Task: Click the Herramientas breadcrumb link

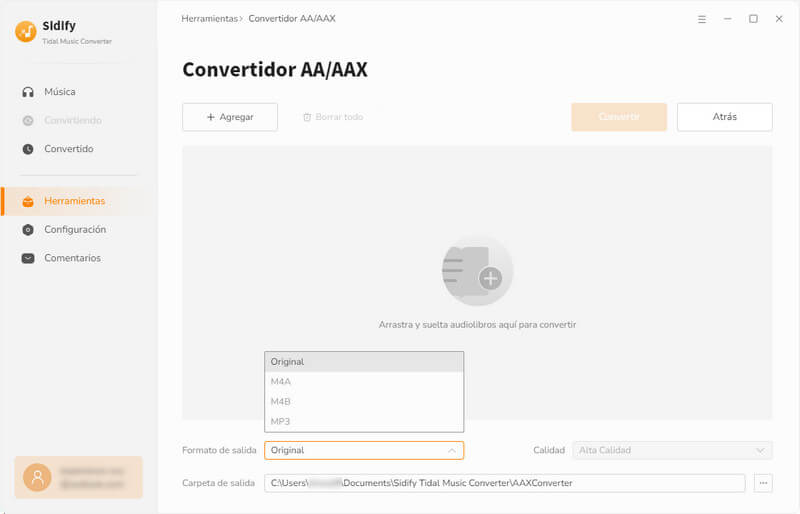Action: coord(209,19)
